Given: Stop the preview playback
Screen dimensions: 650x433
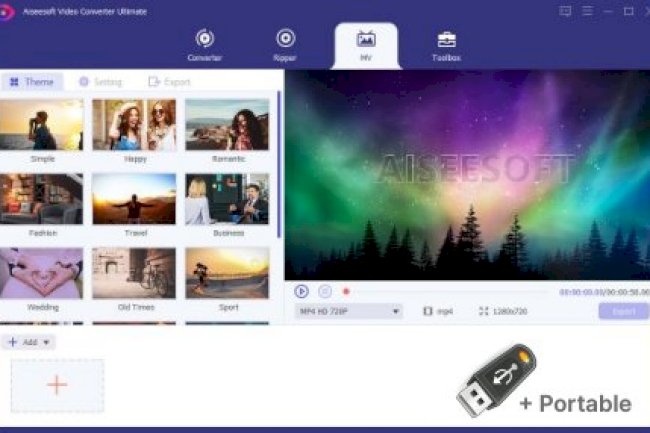Looking at the screenshot, I should [x=325, y=291].
